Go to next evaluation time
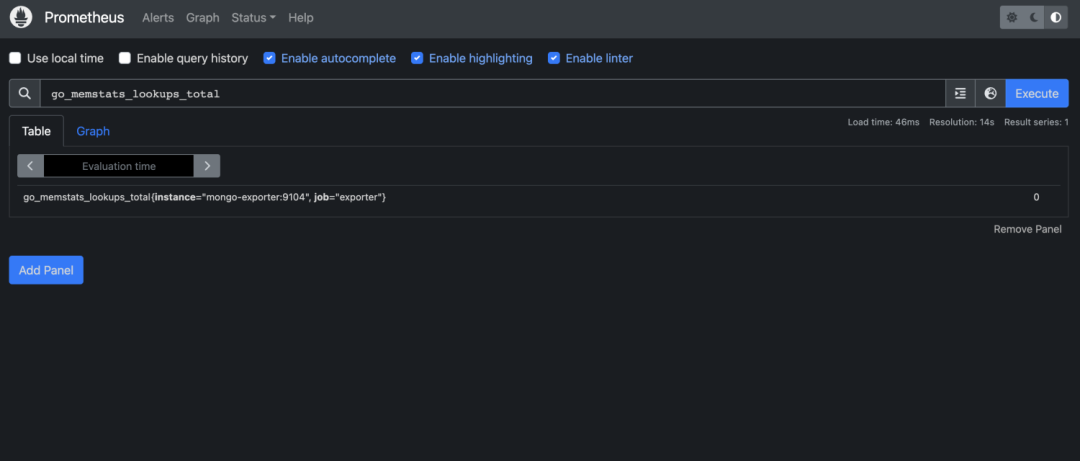This screenshot has width=1080, height=461. pos(207,166)
